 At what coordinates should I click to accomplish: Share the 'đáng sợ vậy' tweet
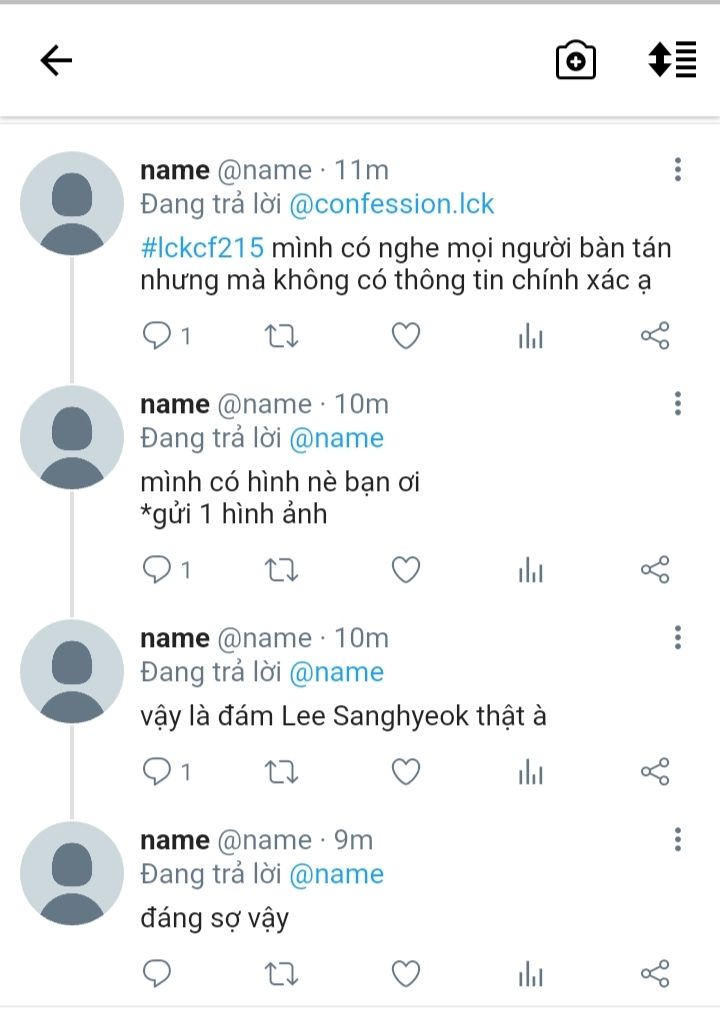[x=655, y=973]
